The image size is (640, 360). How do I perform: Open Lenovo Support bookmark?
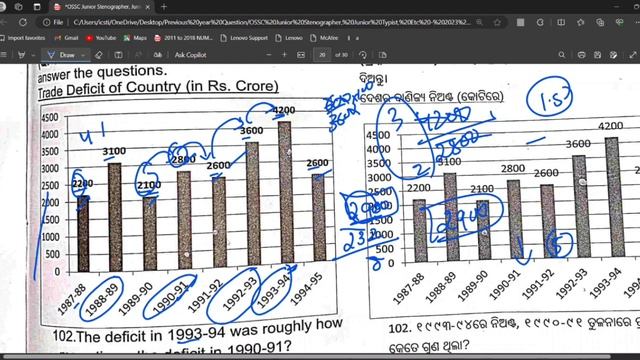click(x=244, y=38)
